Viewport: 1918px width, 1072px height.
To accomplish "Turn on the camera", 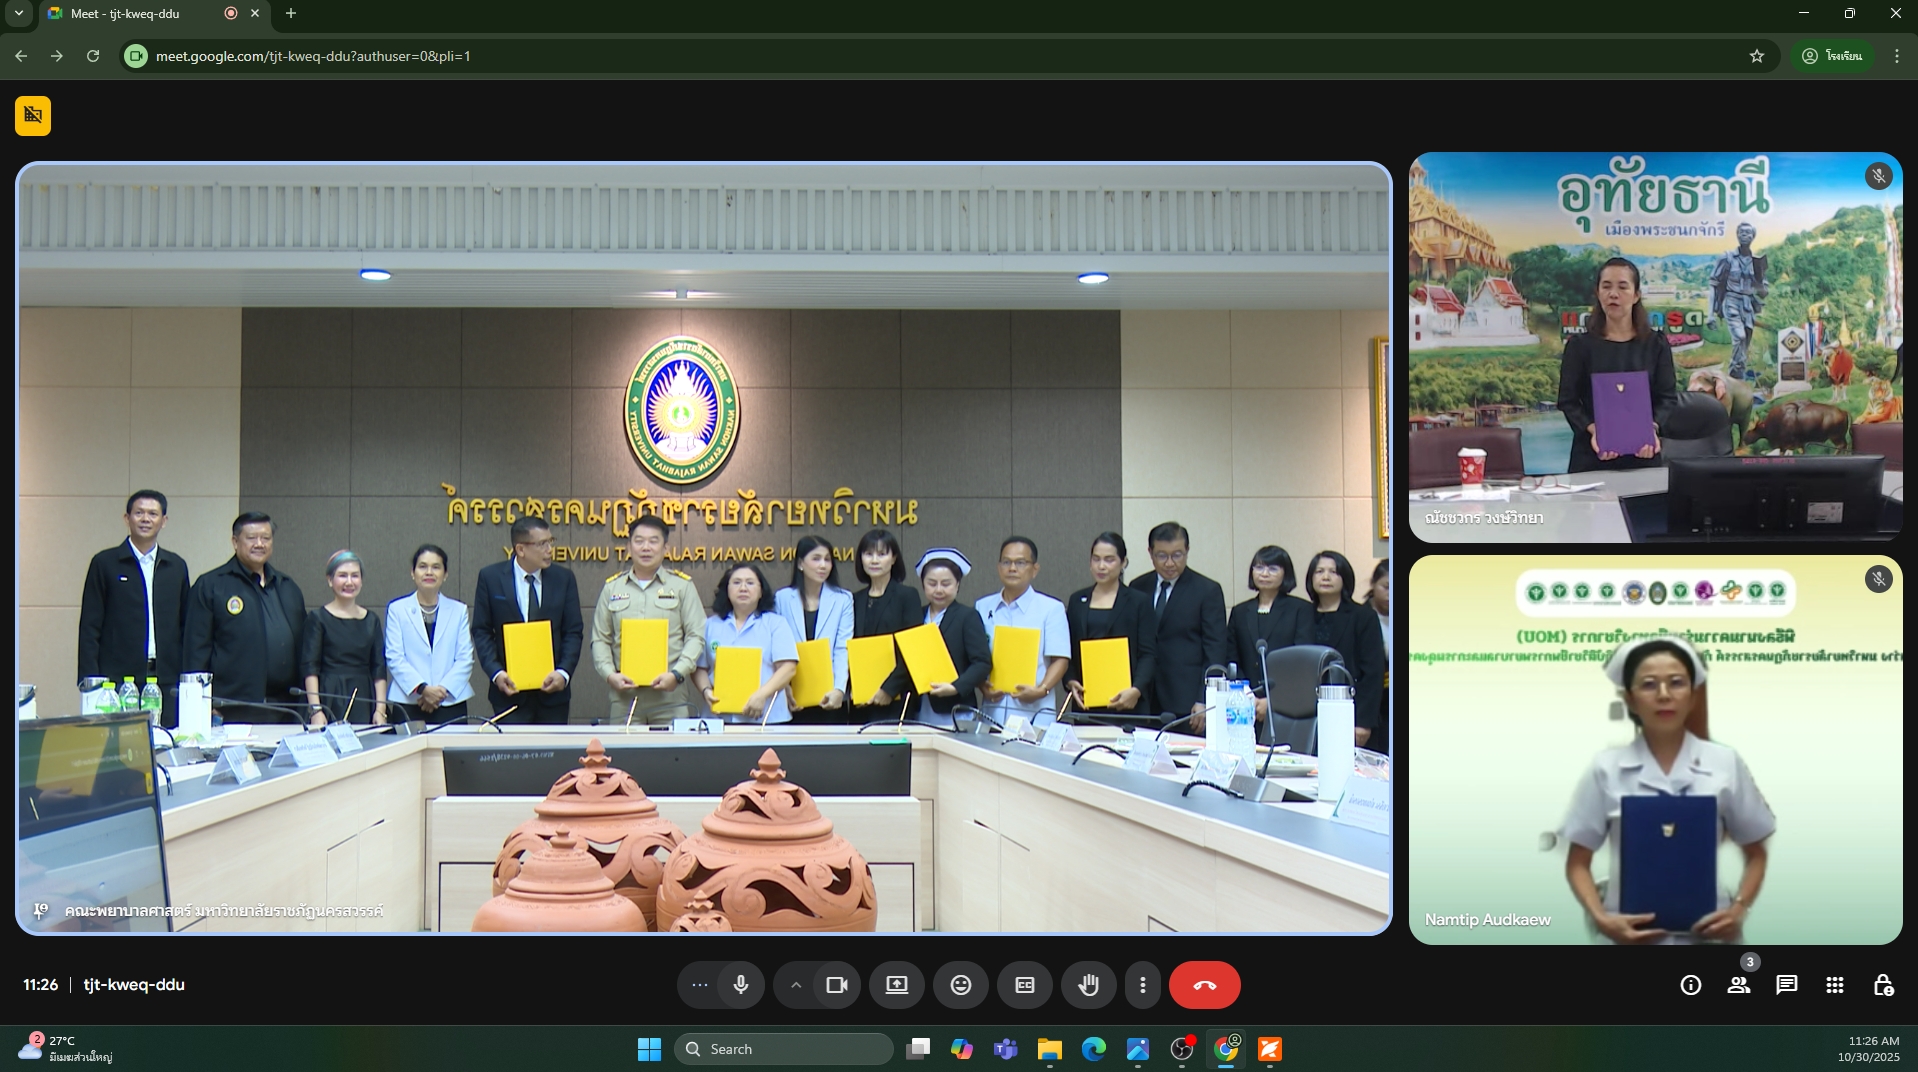I will (837, 985).
